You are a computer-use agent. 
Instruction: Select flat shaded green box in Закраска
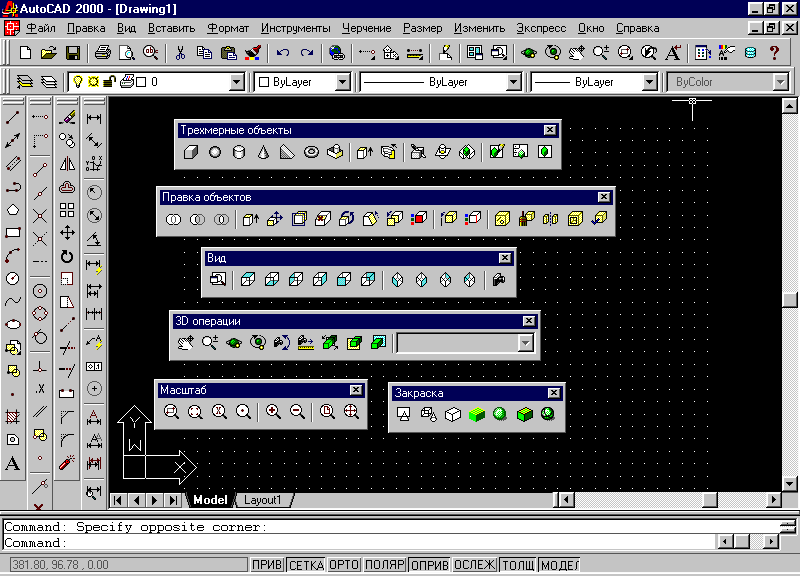[x=476, y=414]
